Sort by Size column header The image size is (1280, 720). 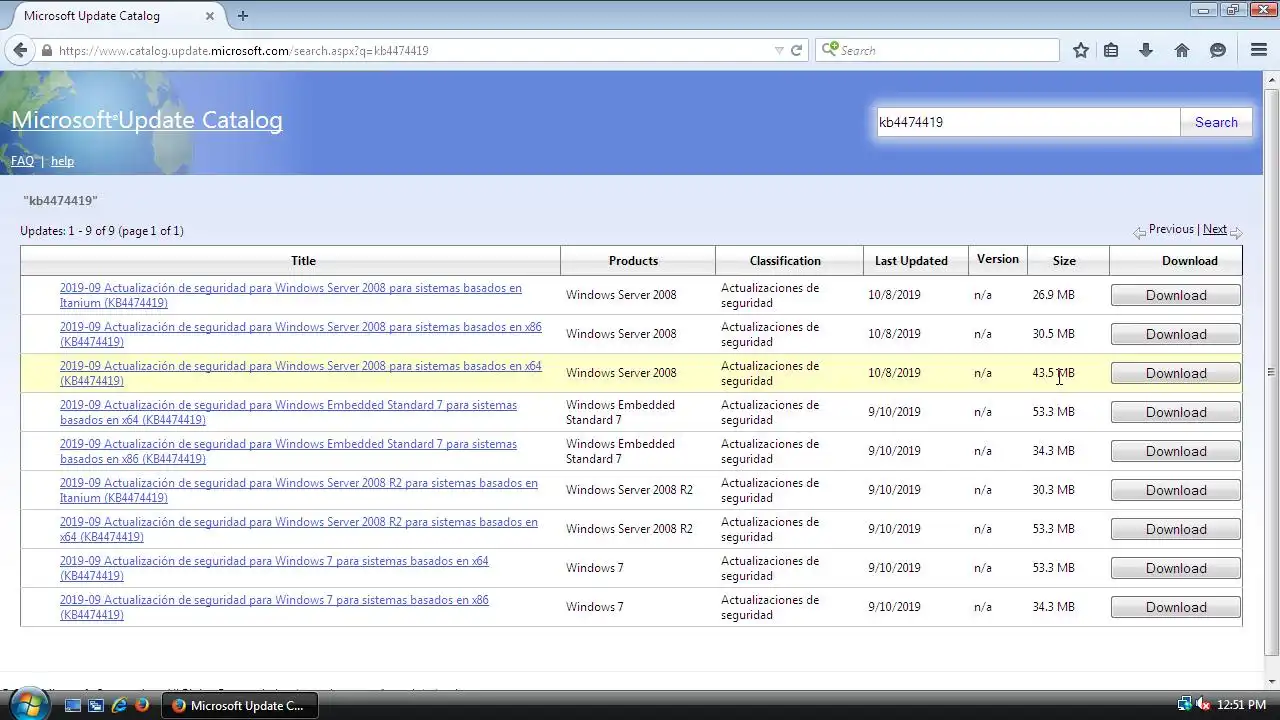[1064, 261]
